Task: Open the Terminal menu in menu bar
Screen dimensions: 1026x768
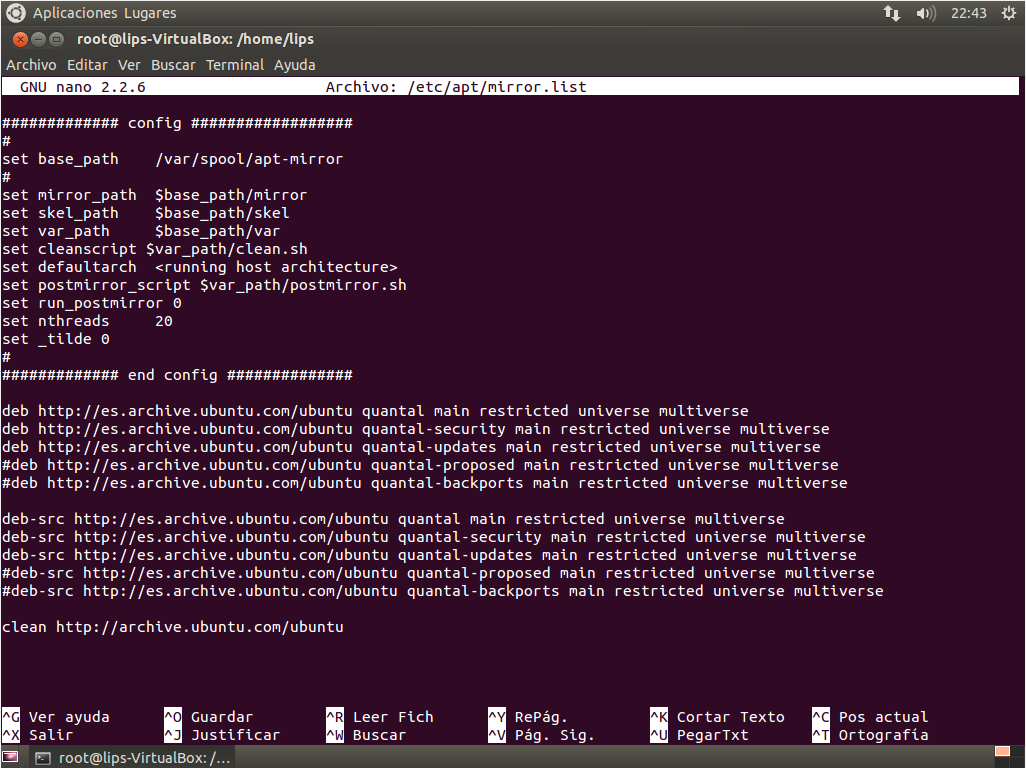Action: (235, 65)
